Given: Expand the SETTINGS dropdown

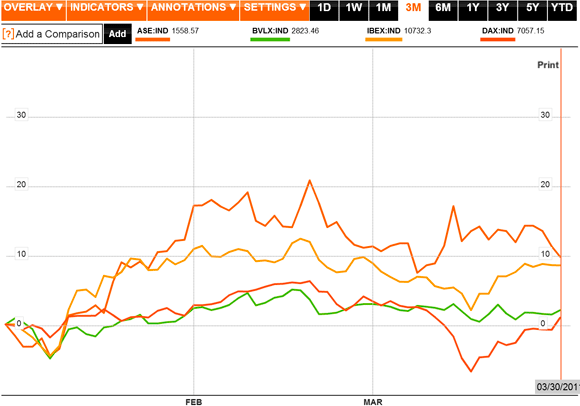Looking at the screenshot, I should tap(275, 10).
